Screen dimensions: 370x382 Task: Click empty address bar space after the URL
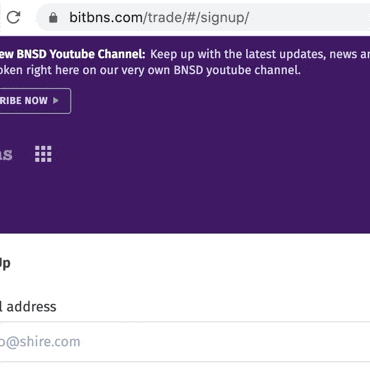310,17
